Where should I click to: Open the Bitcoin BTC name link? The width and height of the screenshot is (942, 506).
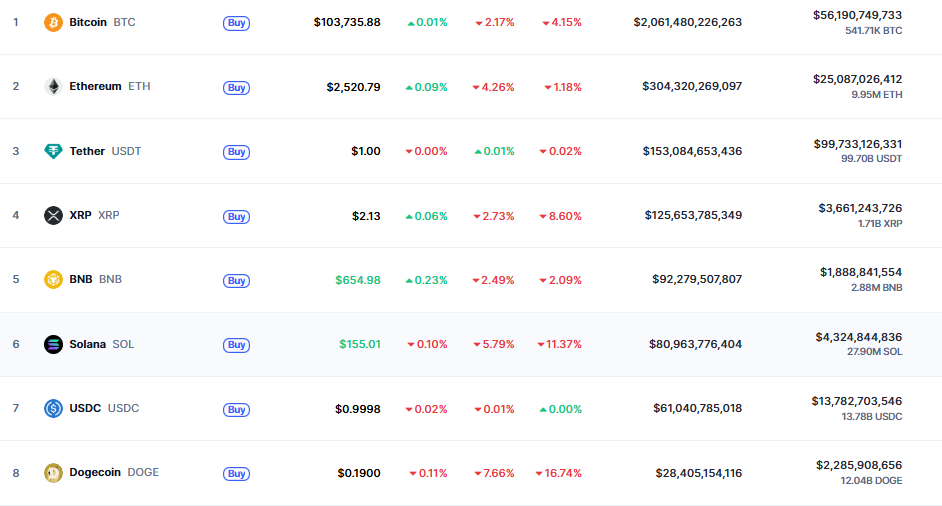102,22
